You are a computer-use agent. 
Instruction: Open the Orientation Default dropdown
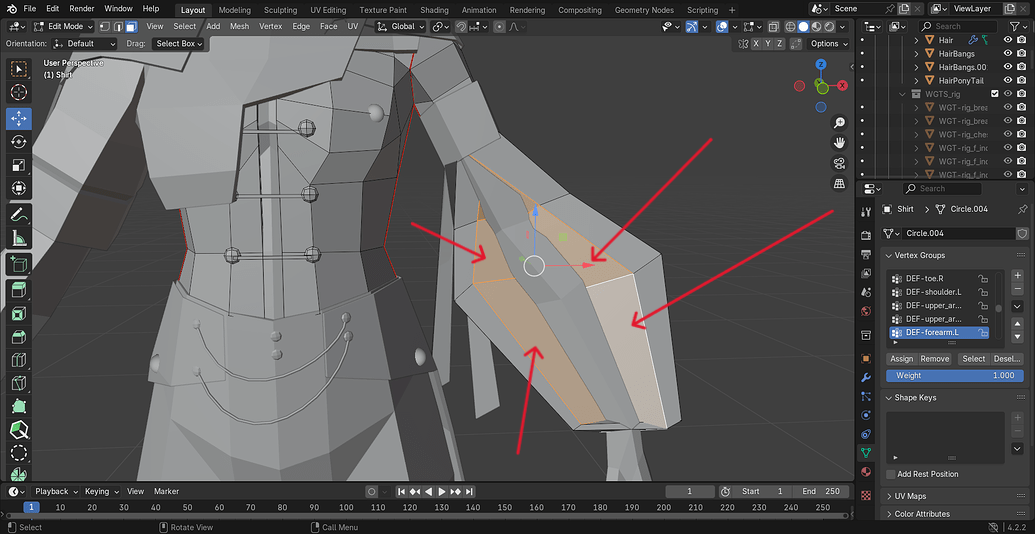coord(84,44)
